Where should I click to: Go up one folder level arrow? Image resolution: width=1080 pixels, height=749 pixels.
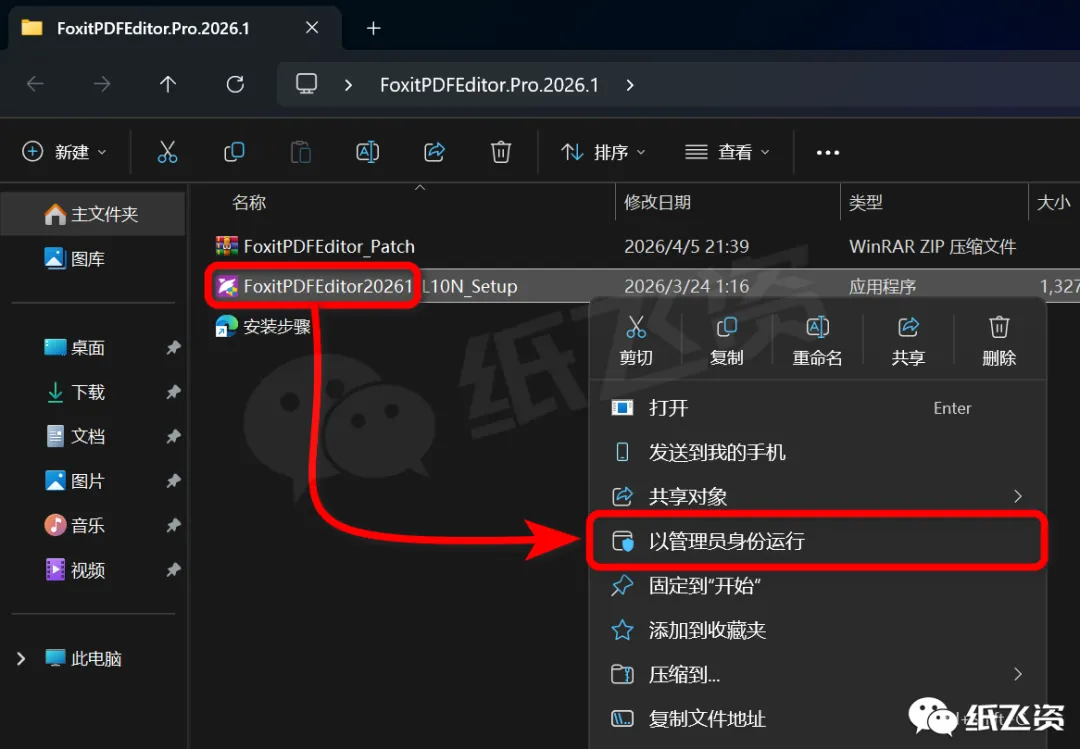click(x=167, y=84)
